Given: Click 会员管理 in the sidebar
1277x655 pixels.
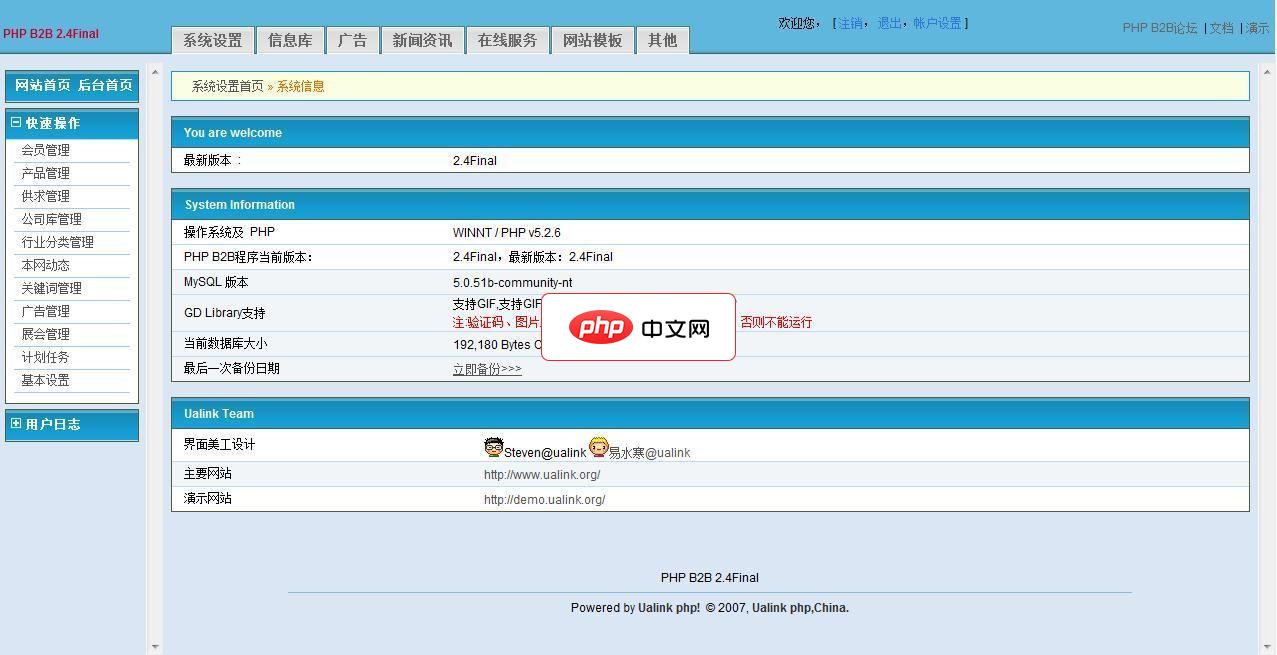Looking at the screenshot, I should [x=46, y=149].
